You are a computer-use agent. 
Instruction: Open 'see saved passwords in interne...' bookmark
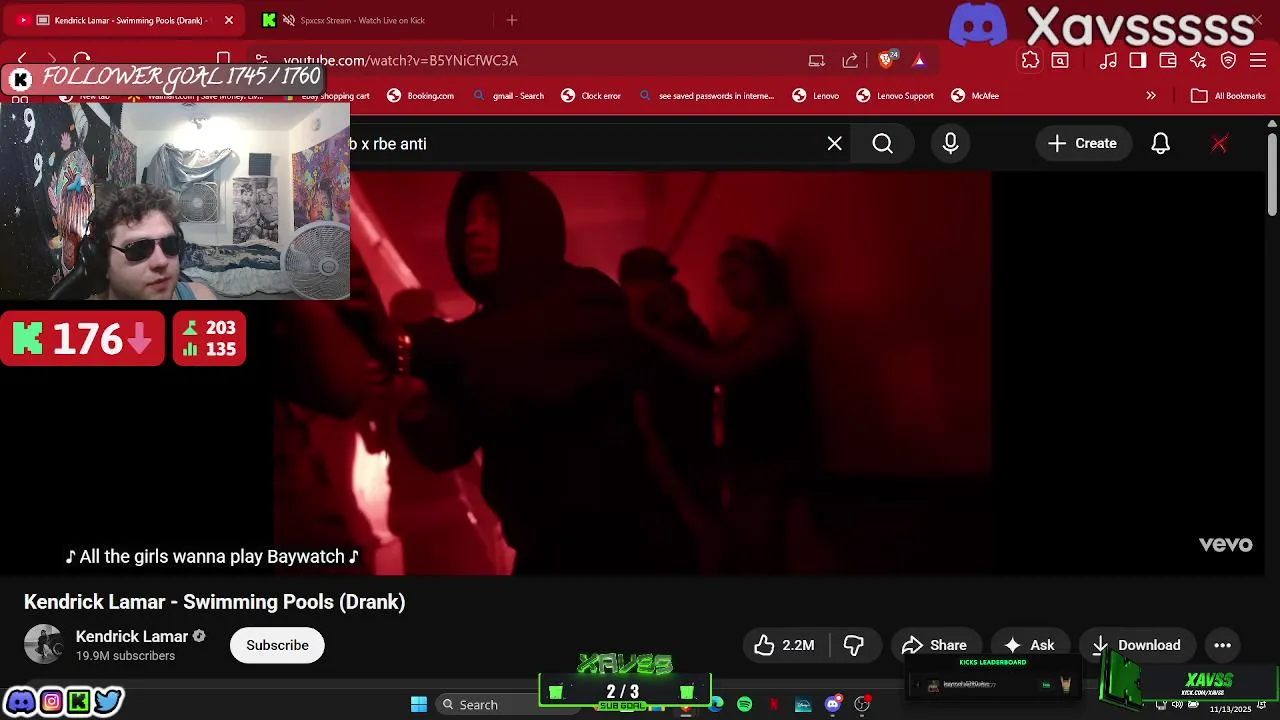coord(707,96)
